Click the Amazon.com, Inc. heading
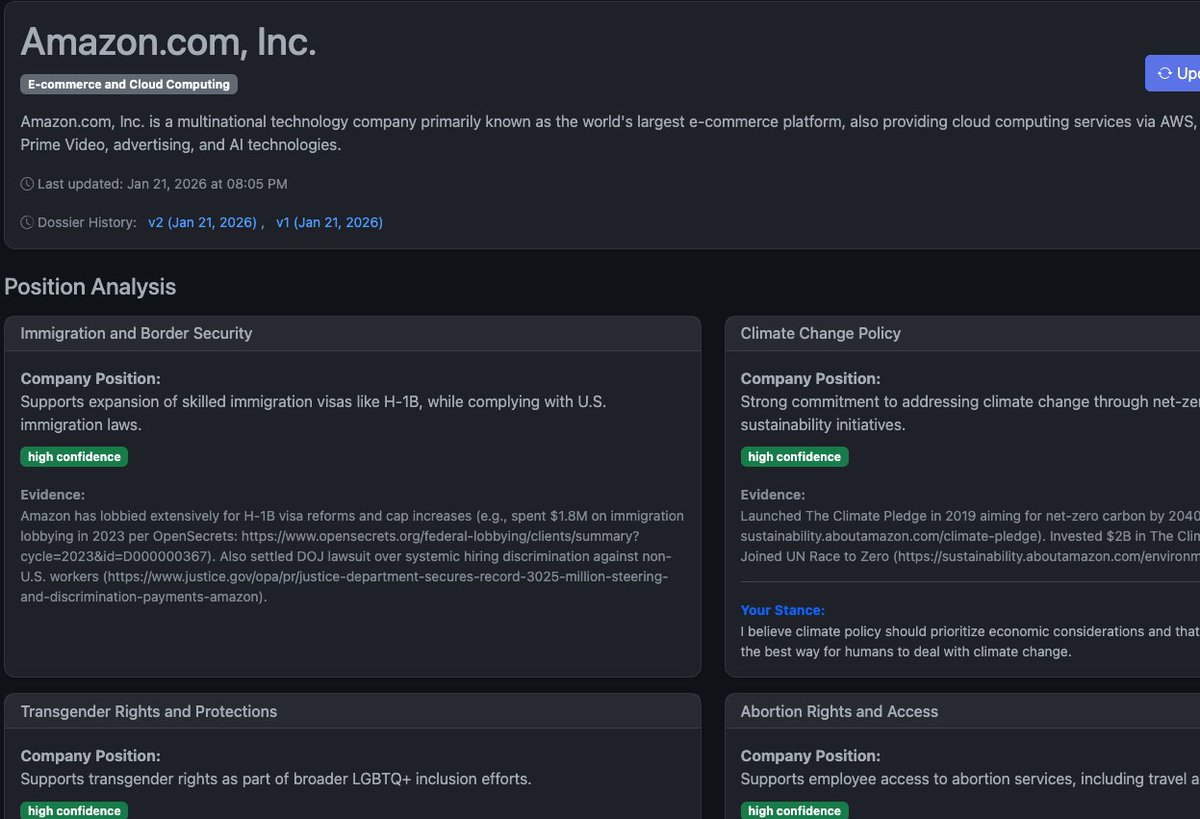1200x819 pixels. coord(168,41)
